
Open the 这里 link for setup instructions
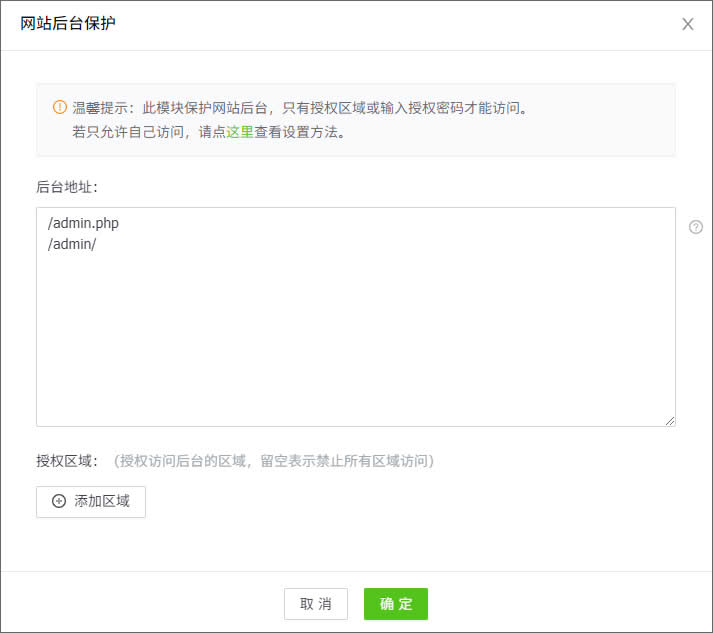[x=240, y=132]
